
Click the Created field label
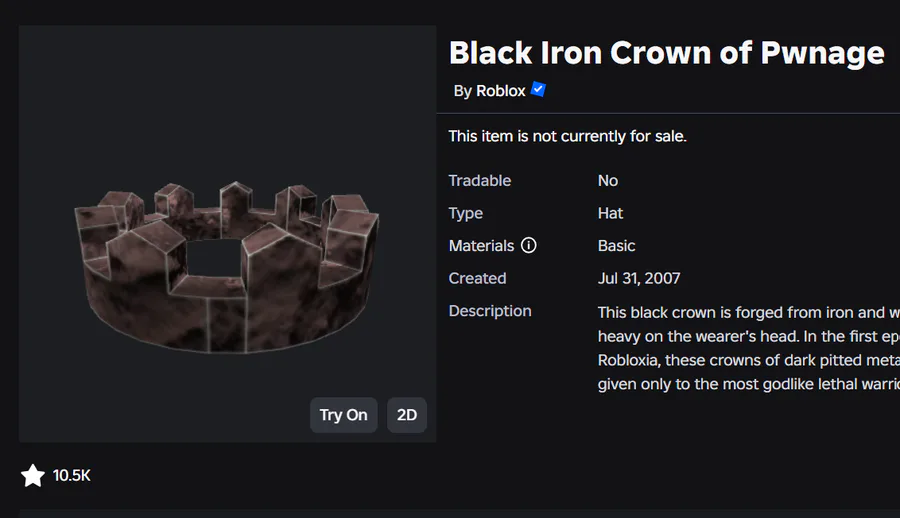click(x=477, y=278)
